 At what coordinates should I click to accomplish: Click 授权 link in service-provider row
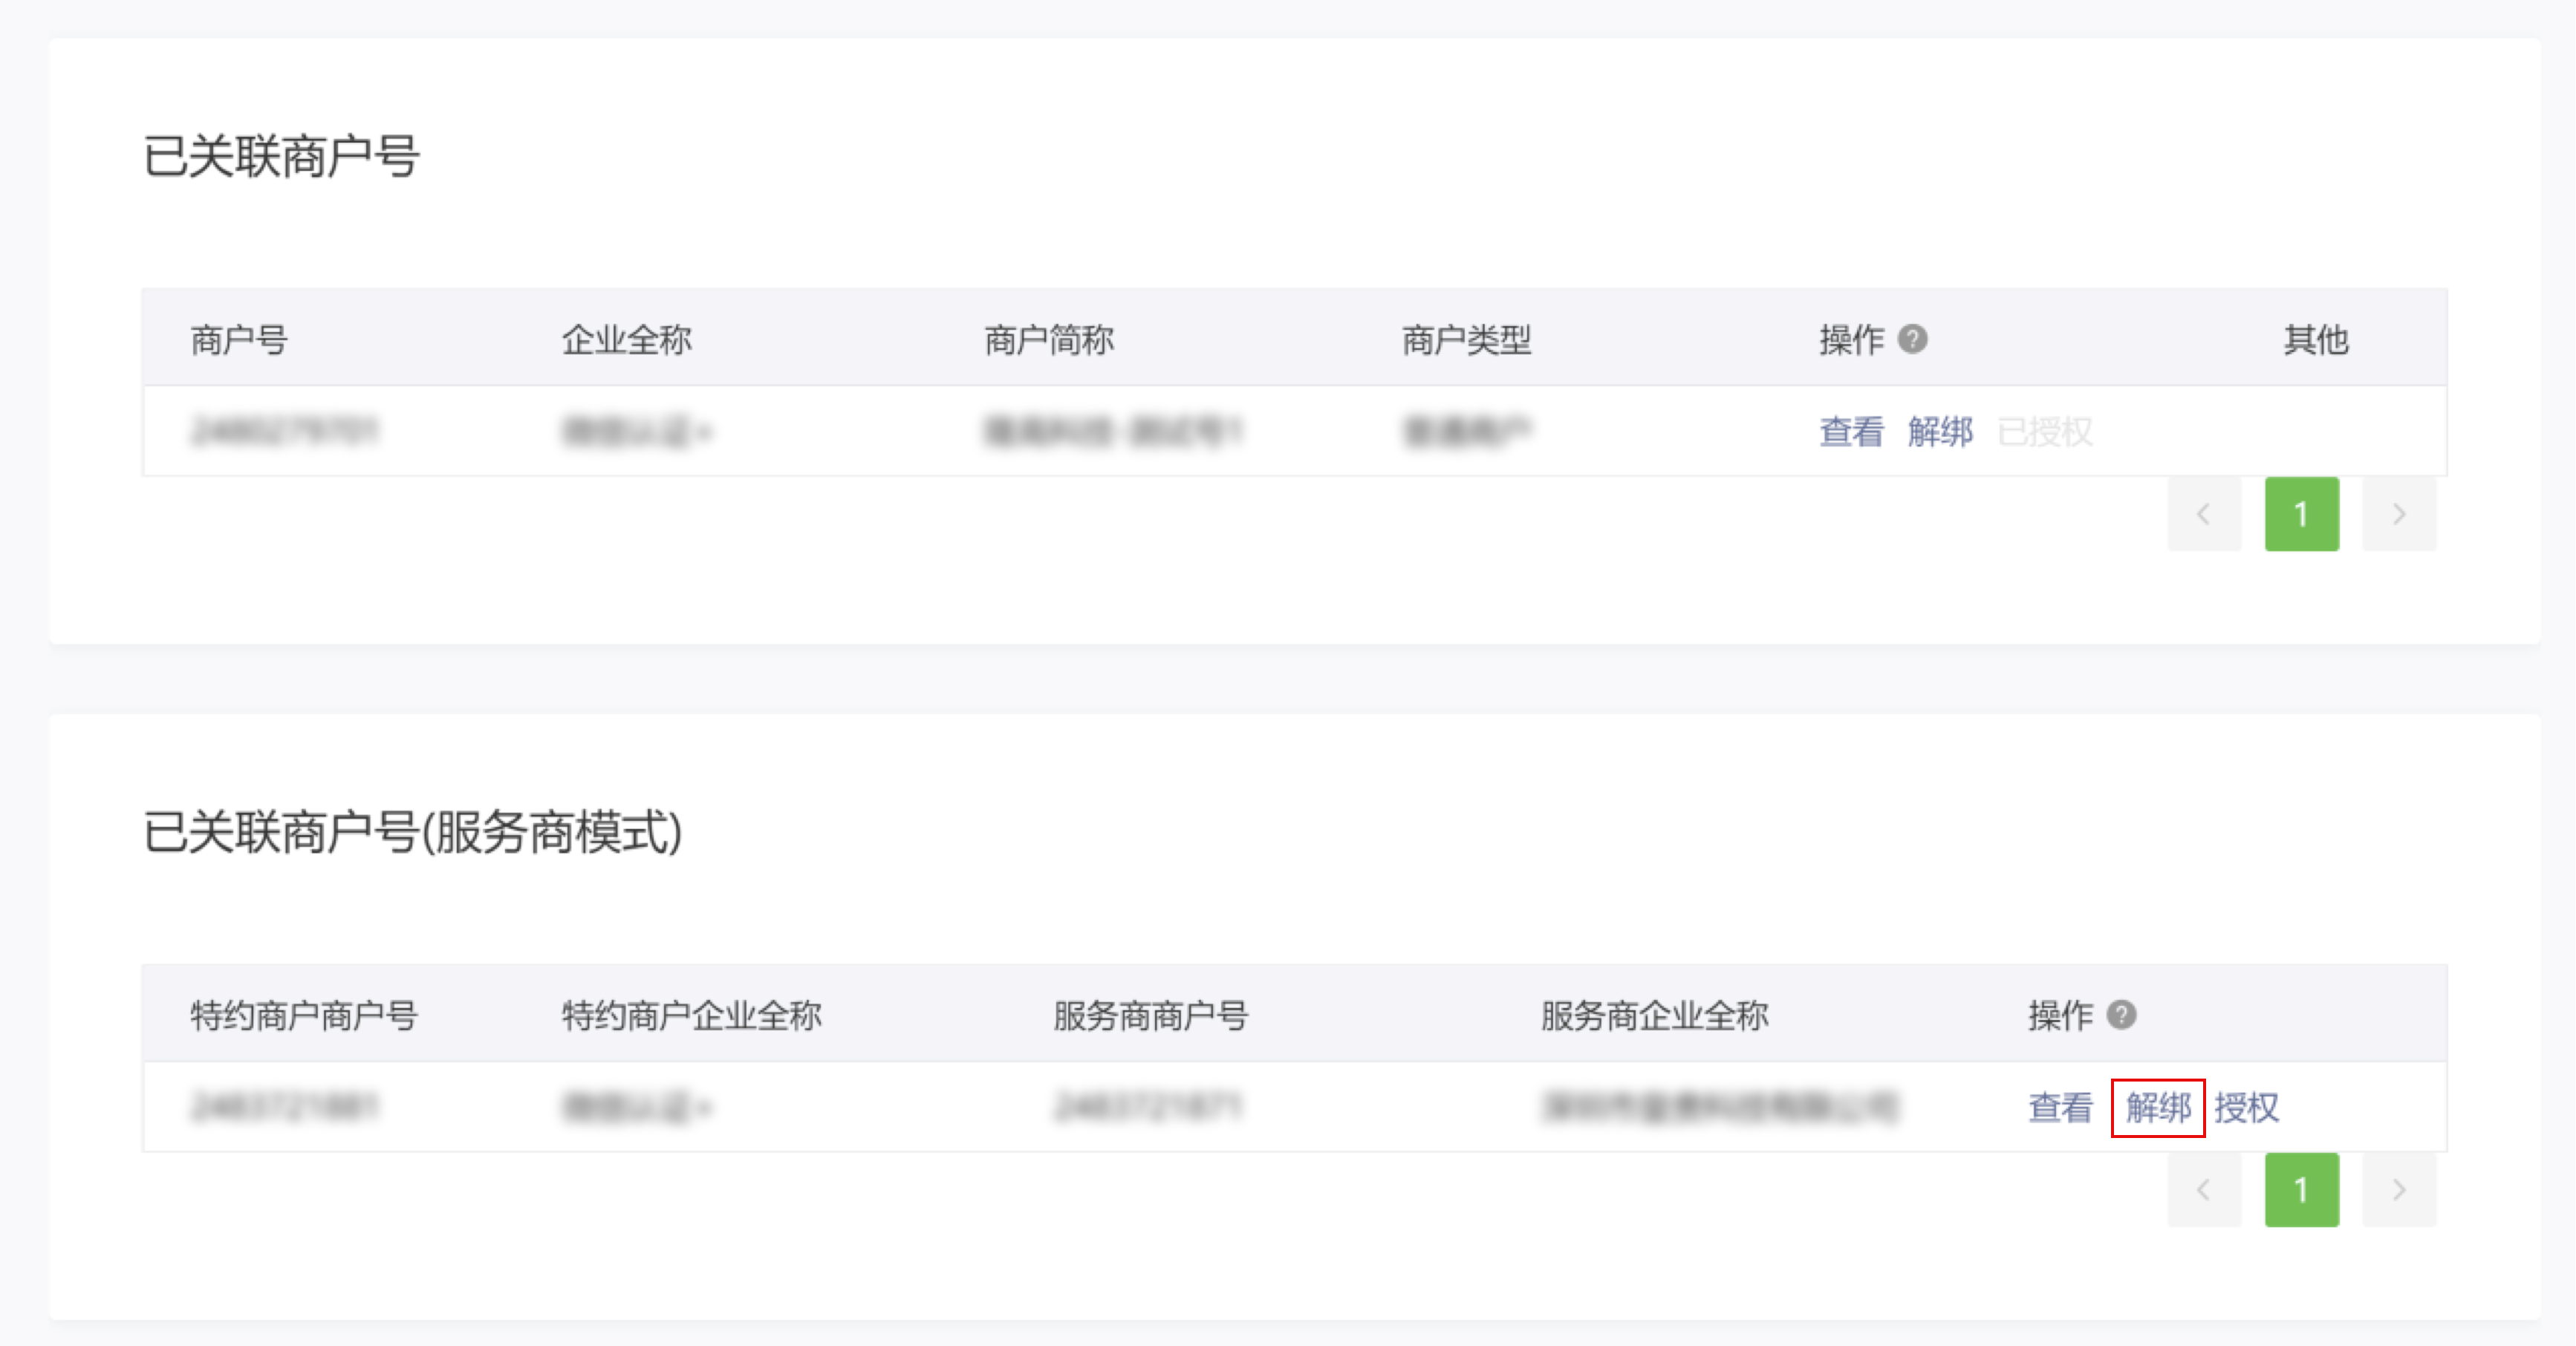(2246, 1107)
